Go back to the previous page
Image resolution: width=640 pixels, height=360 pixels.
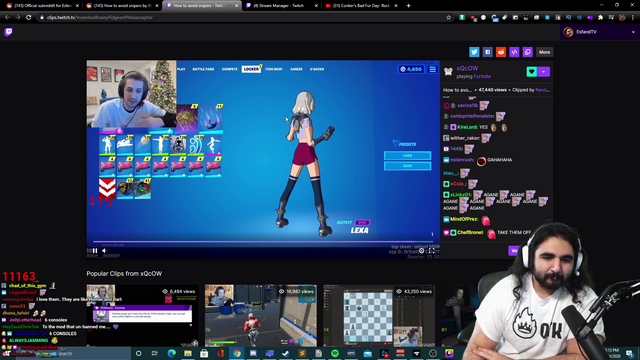pyautogui.click(x=7, y=18)
